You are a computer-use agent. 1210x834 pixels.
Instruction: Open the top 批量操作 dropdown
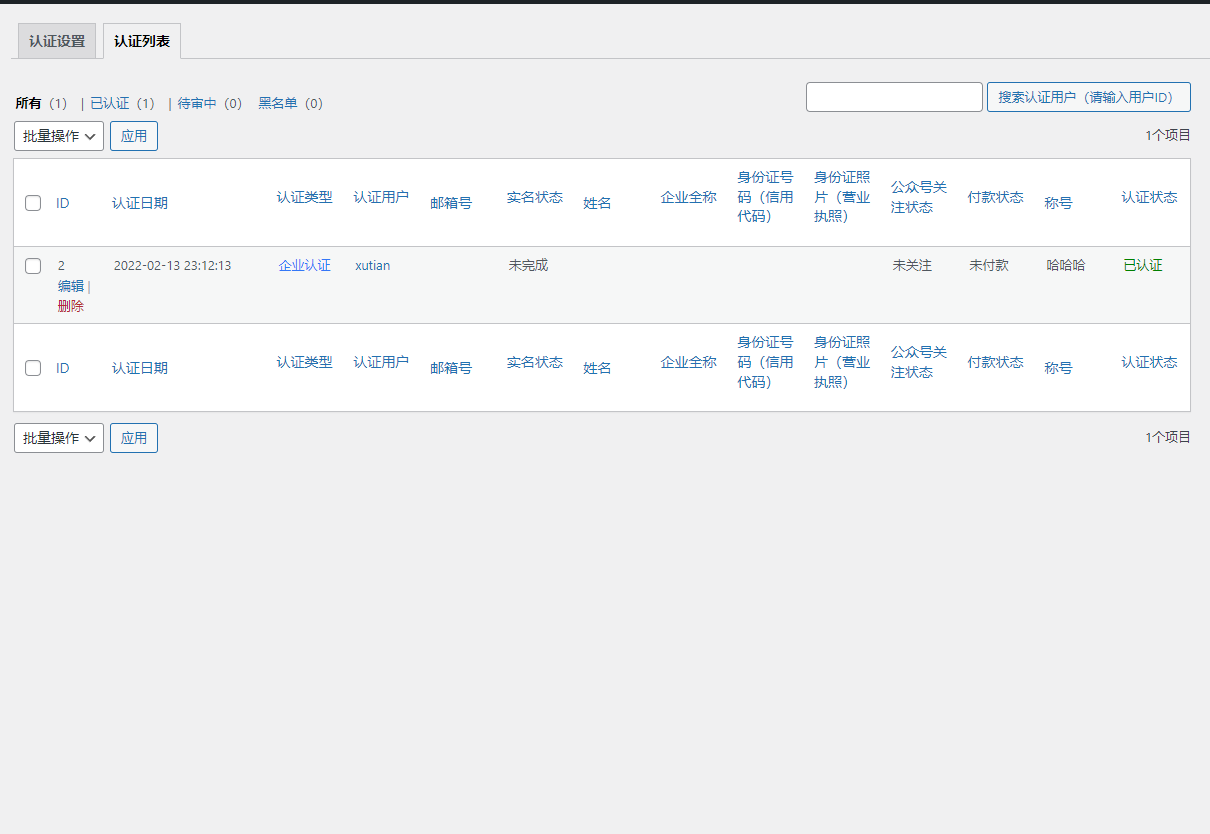pyautogui.click(x=59, y=136)
